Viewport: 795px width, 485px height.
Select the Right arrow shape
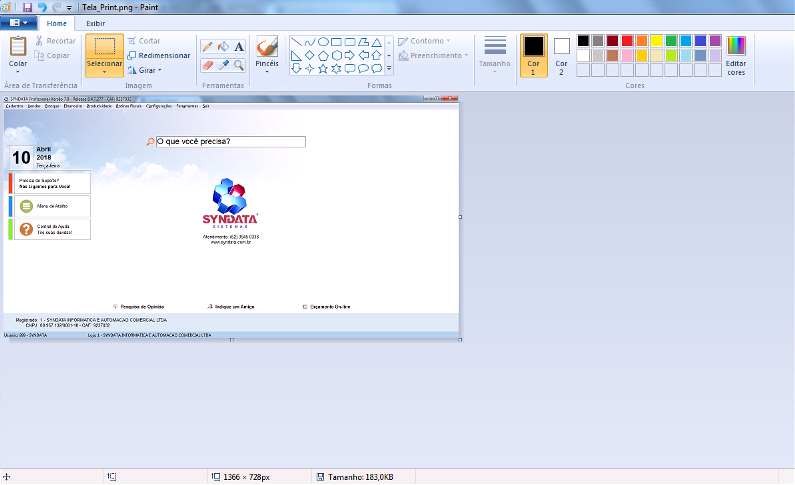point(350,55)
